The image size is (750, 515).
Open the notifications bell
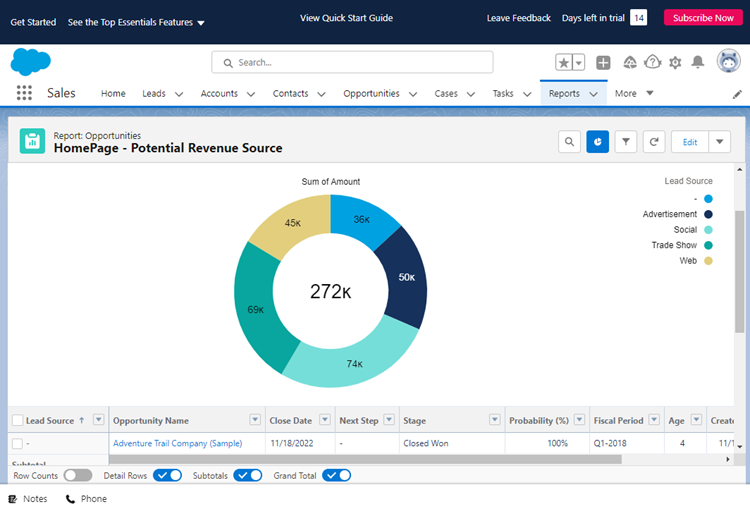click(698, 62)
